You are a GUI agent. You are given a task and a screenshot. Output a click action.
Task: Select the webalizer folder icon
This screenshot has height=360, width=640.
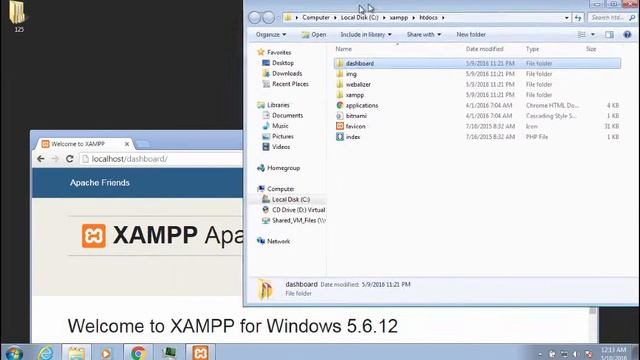(340, 84)
